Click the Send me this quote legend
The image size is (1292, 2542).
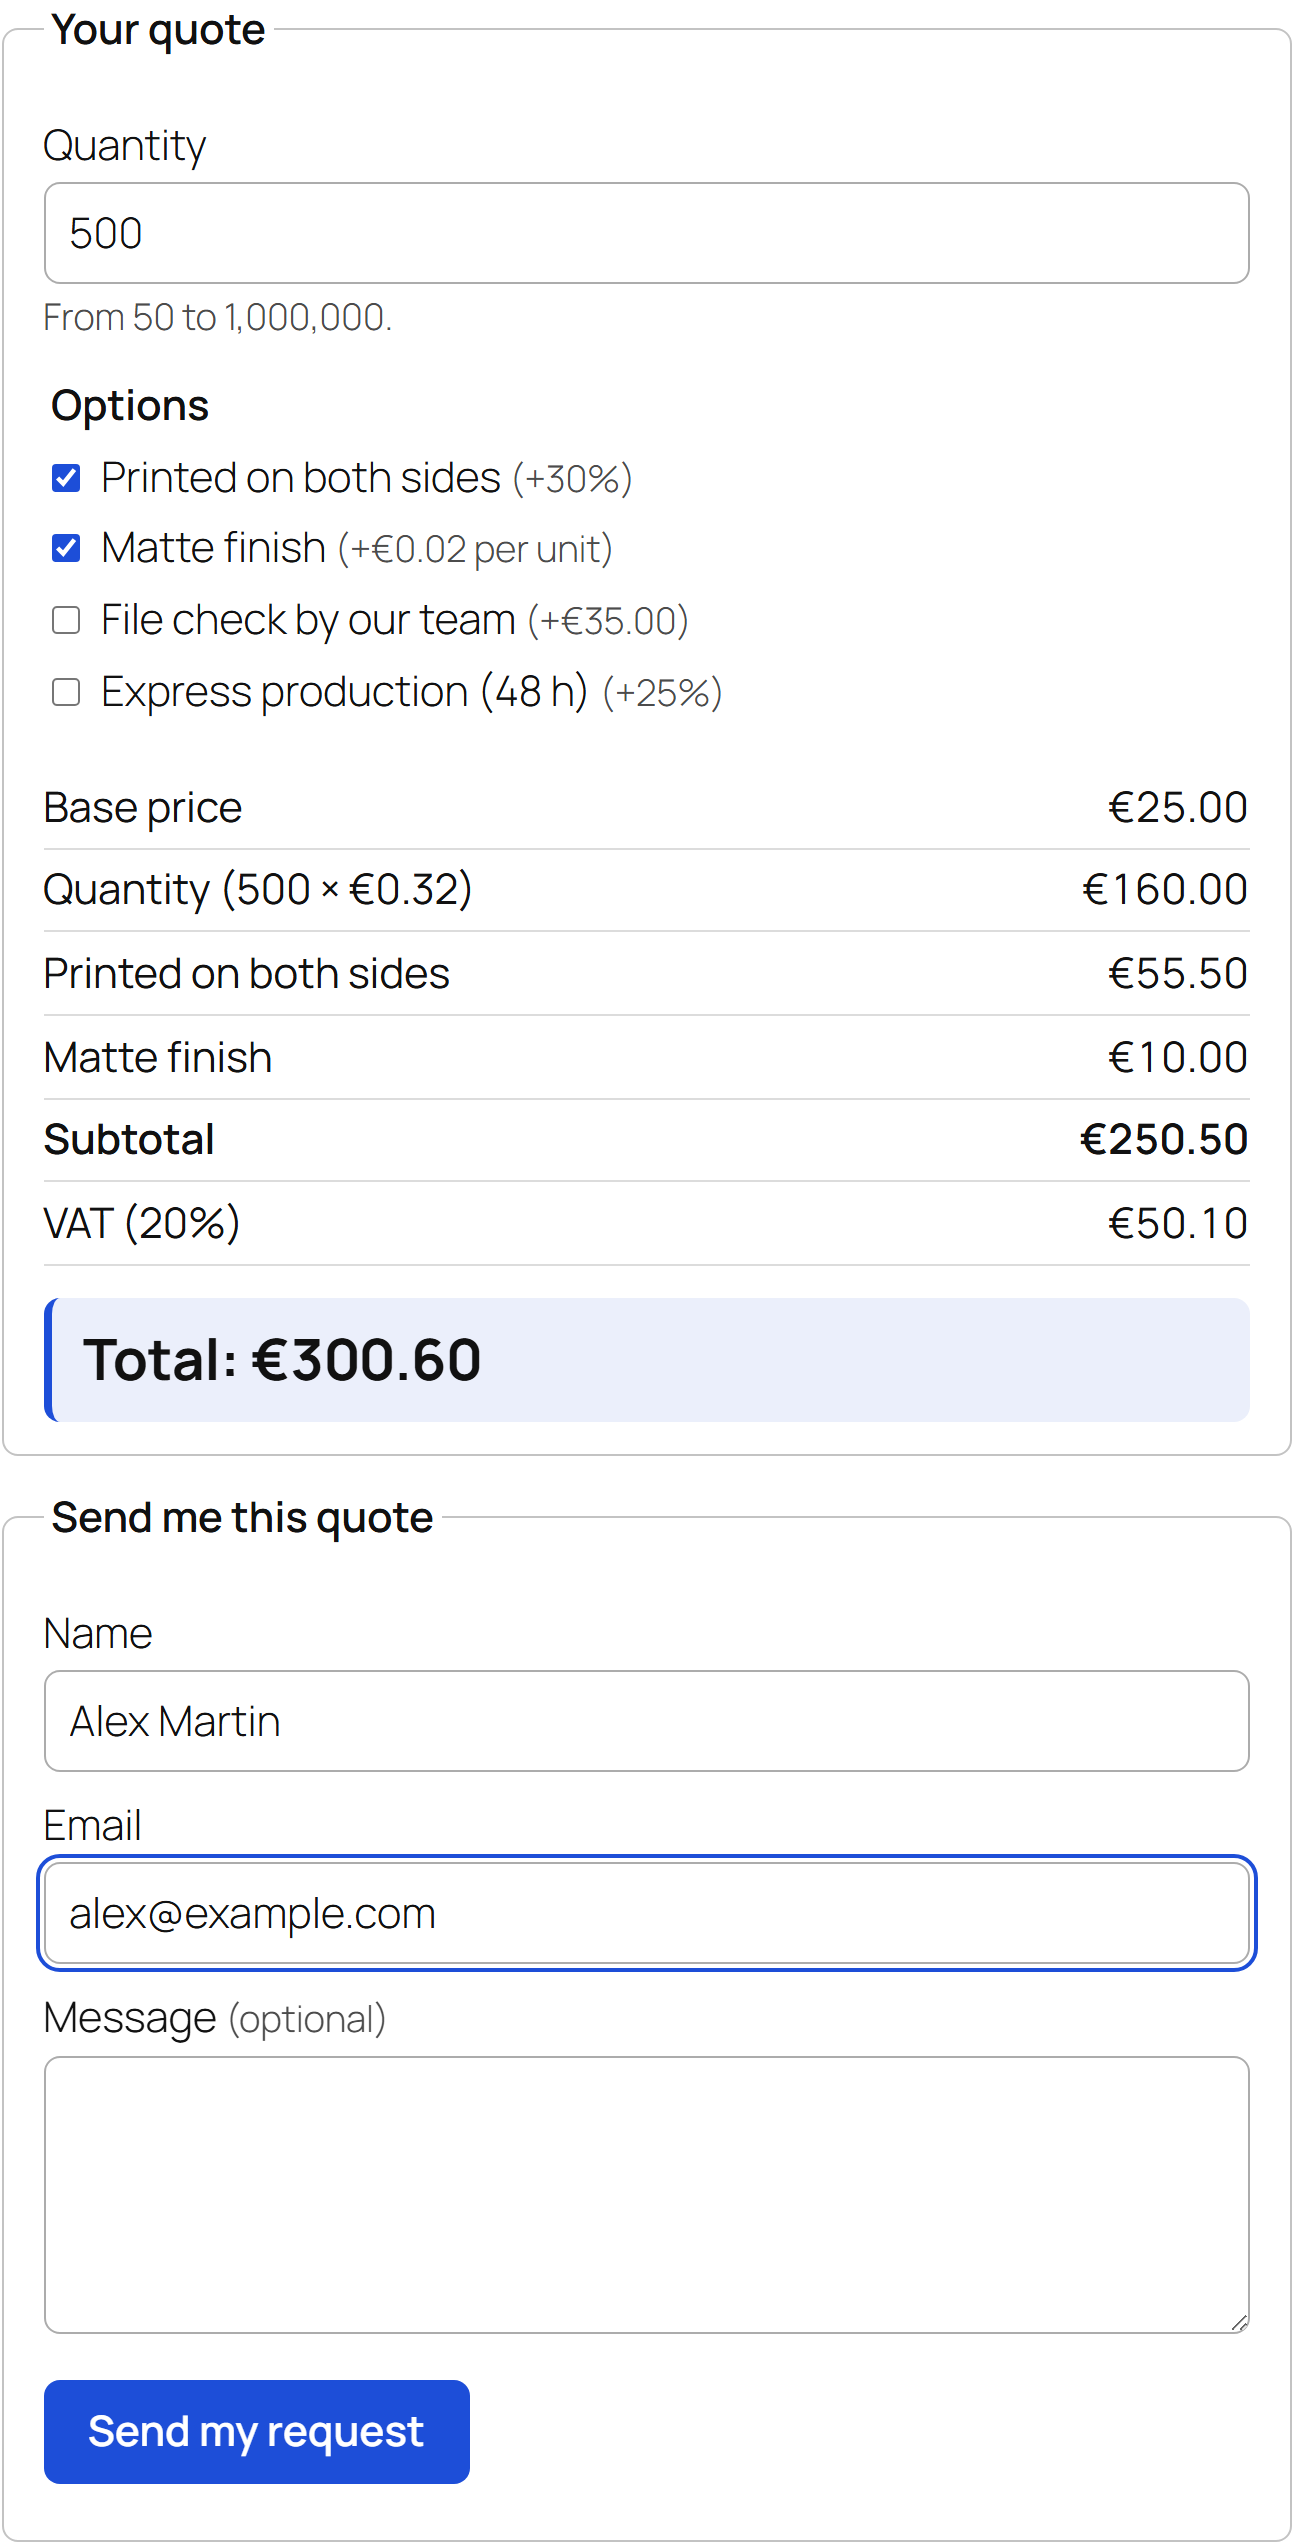[x=242, y=1518]
